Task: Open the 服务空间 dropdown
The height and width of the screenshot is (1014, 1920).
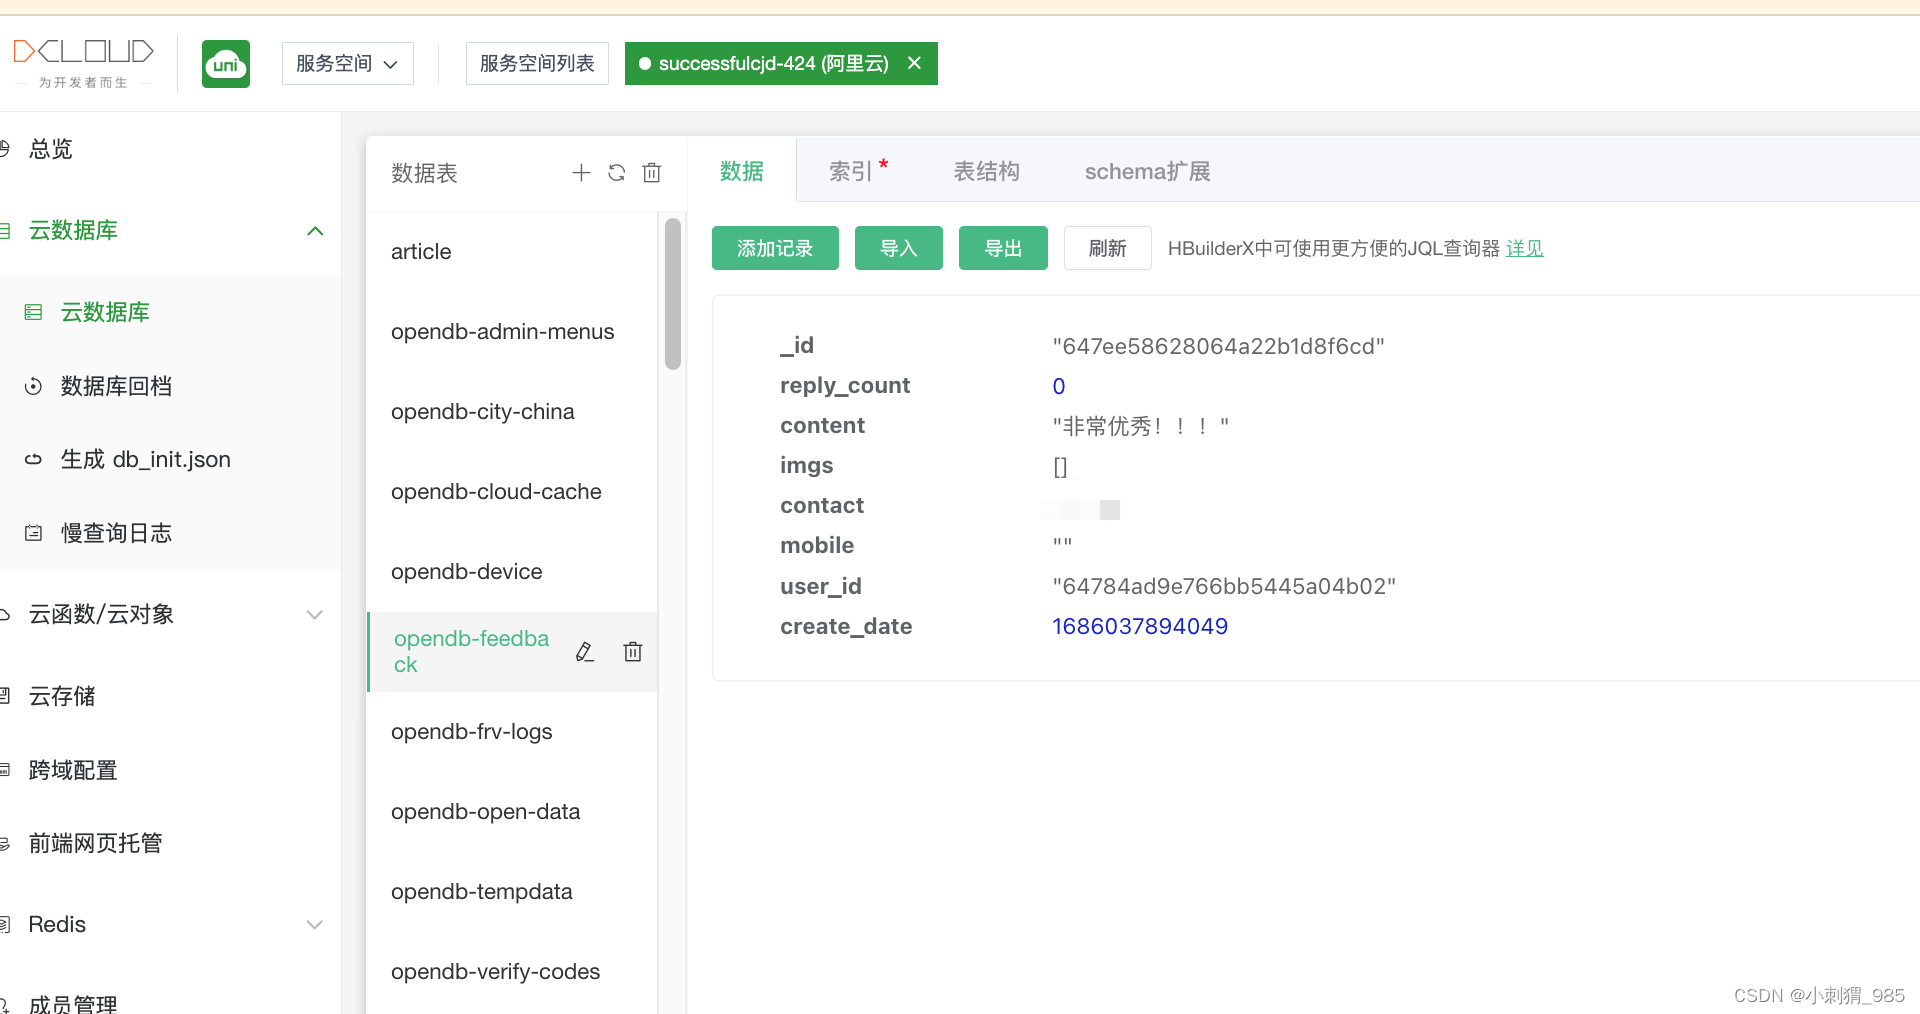Action: pos(347,63)
